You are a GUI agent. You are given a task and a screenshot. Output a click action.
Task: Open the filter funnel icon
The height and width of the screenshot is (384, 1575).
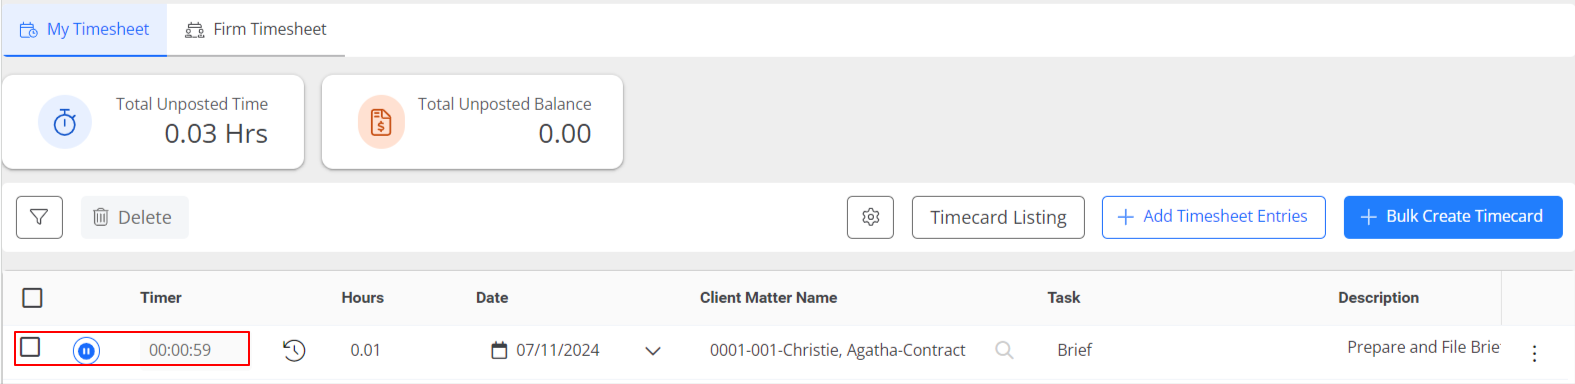pyautogui.click(x=39, y=217)
